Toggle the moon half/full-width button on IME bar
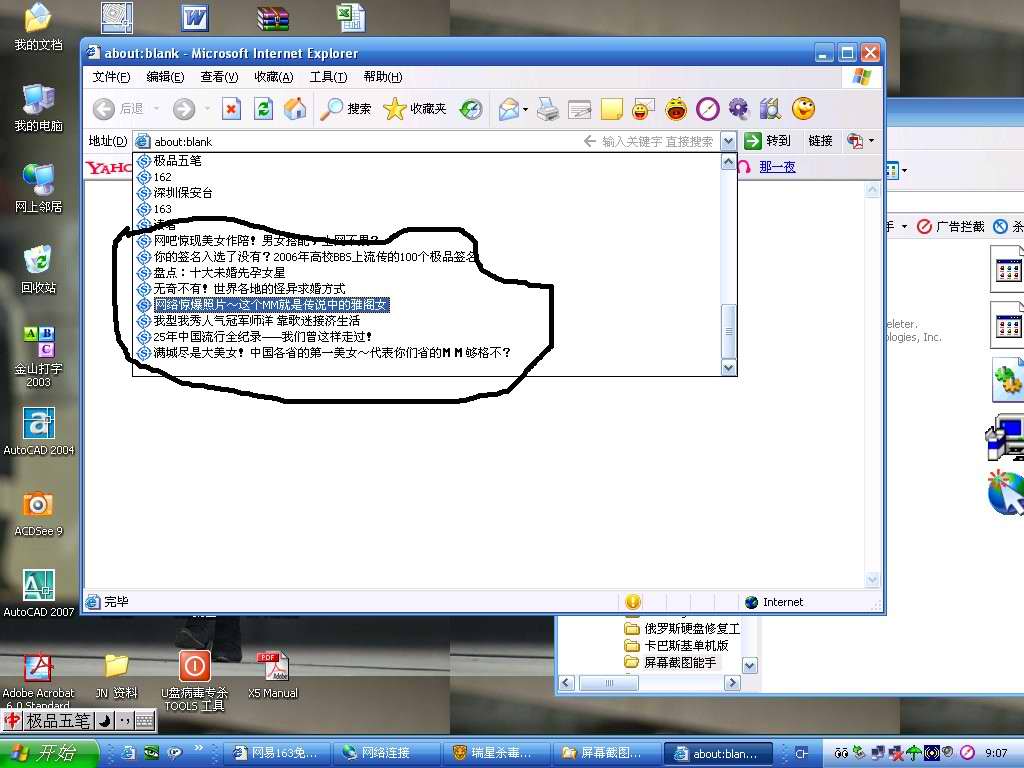Viewport: 1024px width, 768px height. click(104, 721)
